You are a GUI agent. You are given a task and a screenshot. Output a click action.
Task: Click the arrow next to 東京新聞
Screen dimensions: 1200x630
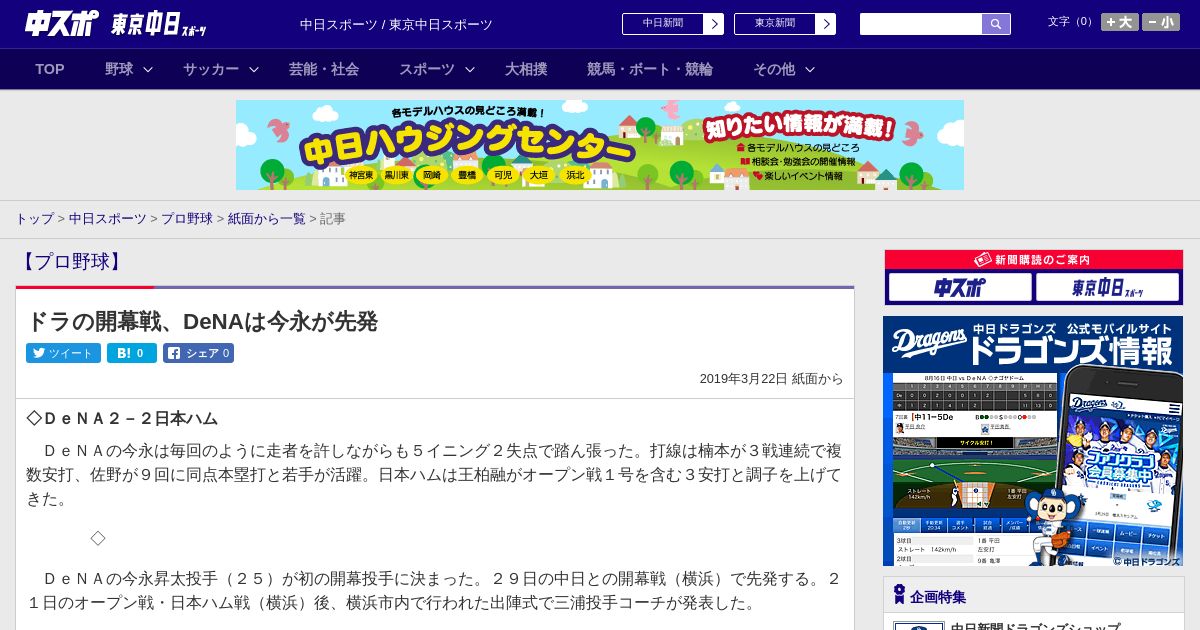click(826, 24)
